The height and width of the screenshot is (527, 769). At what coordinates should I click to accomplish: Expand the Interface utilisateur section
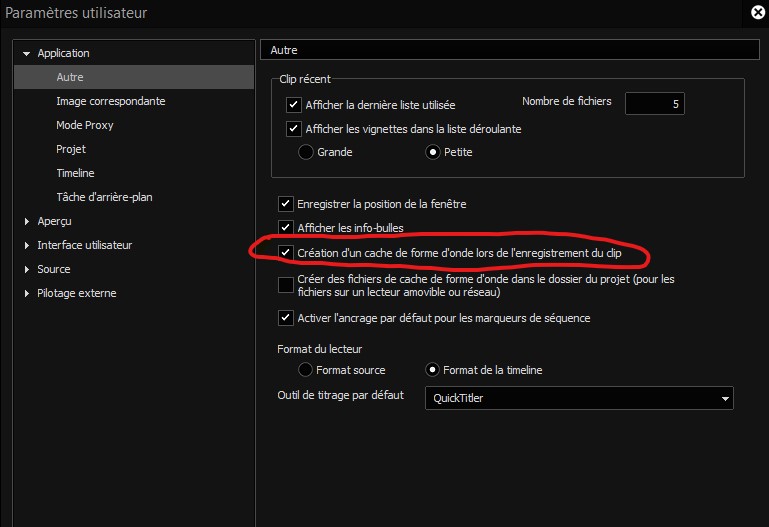[26, 245]
